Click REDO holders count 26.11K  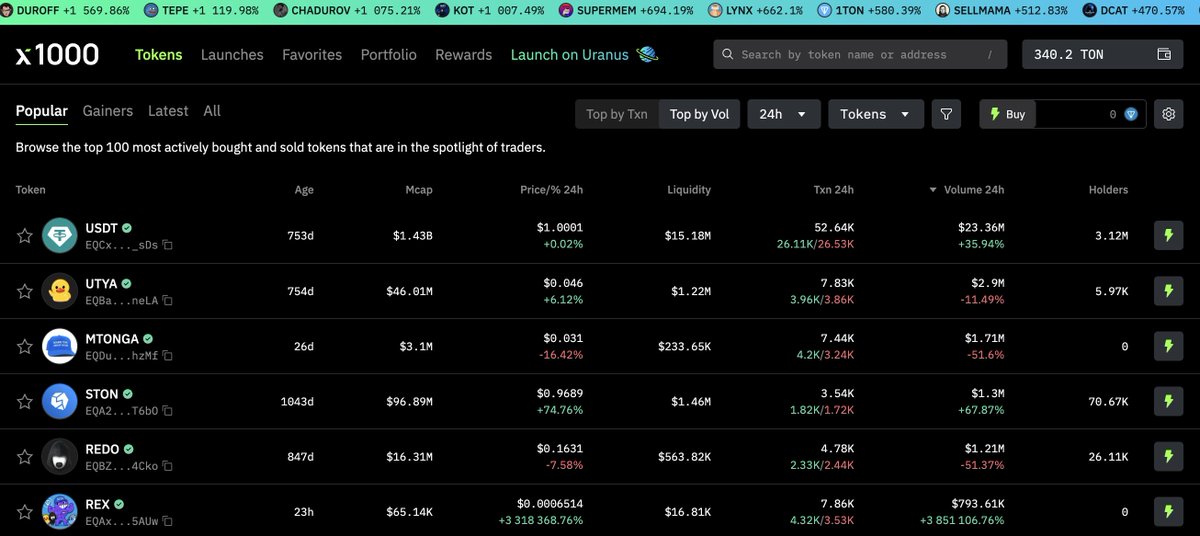point(1108,457)
